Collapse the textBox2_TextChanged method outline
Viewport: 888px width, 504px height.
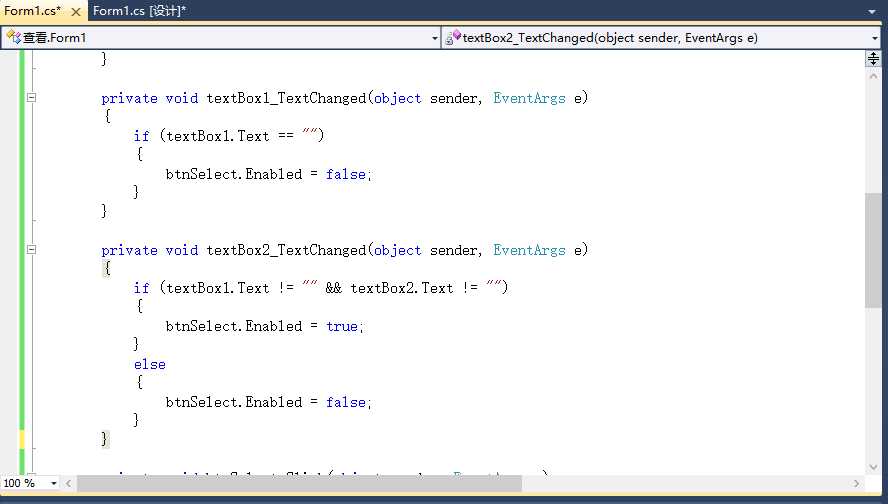coord(32,249)
